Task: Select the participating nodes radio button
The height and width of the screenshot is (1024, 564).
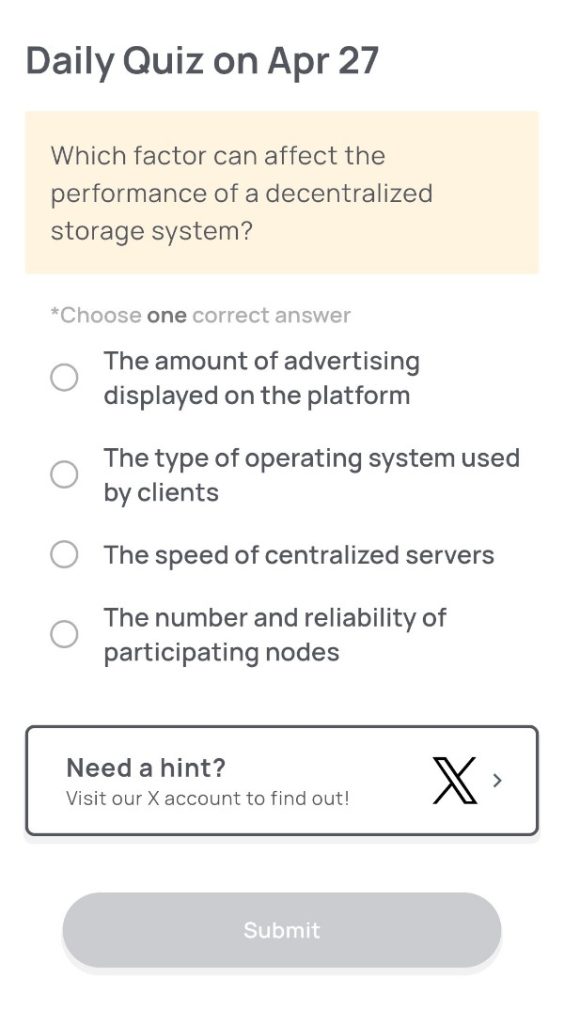Action: pos(64,634)
